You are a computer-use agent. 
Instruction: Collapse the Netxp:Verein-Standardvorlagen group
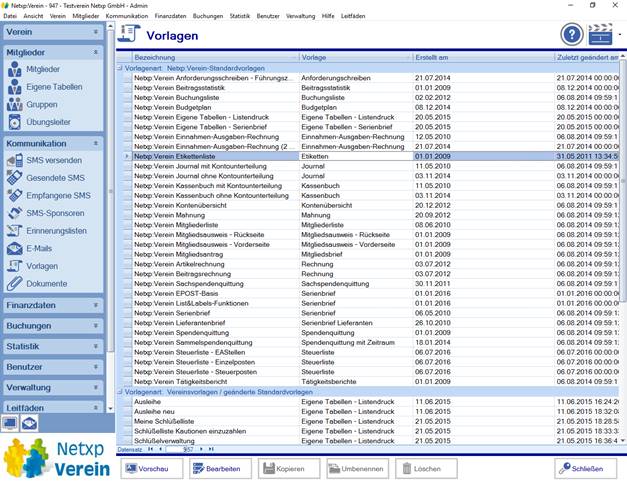coord(120,68)
